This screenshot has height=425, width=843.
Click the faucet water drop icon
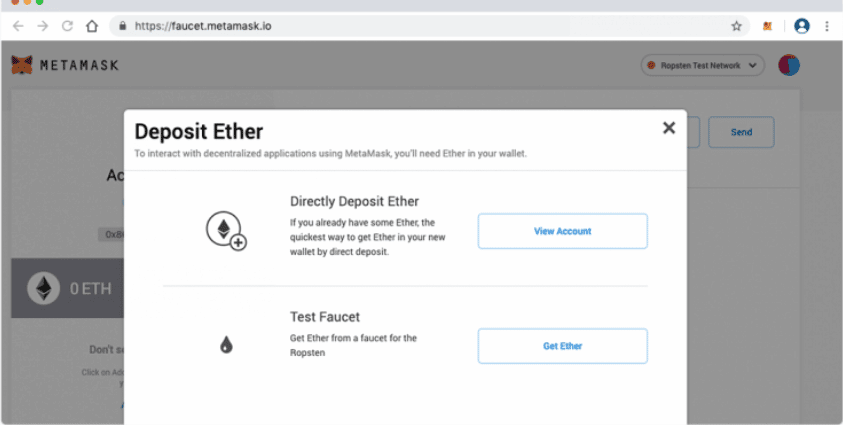226,345
